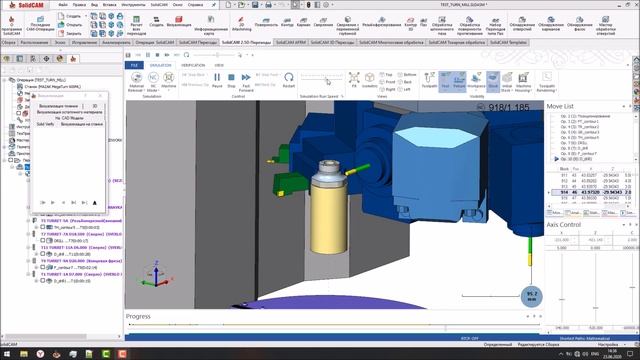Click Последняя CAM-Операция icon

tap(40, 24)
